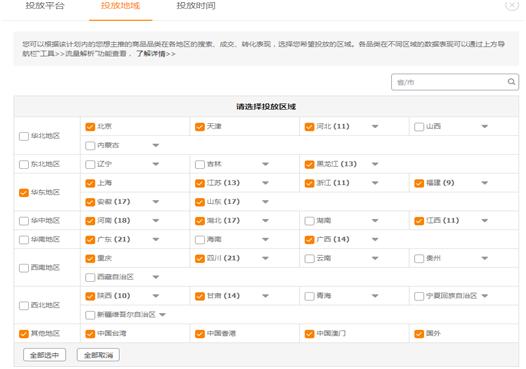Check the 海南 checkbox
Image resolution: width=526 pixels, height=369 pixels.
(200, 240)
